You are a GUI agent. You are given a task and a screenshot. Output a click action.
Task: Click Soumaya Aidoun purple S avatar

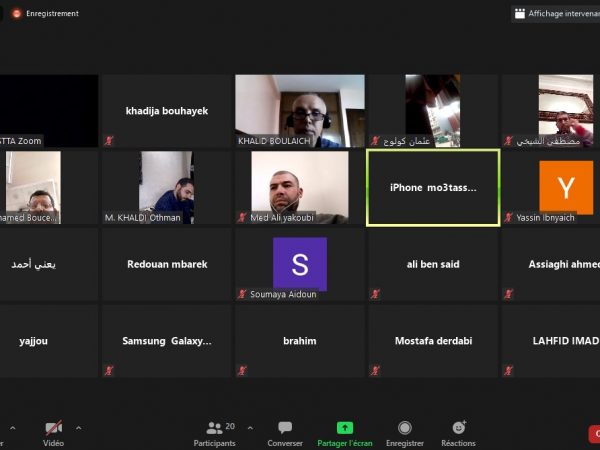pos(300,264)
